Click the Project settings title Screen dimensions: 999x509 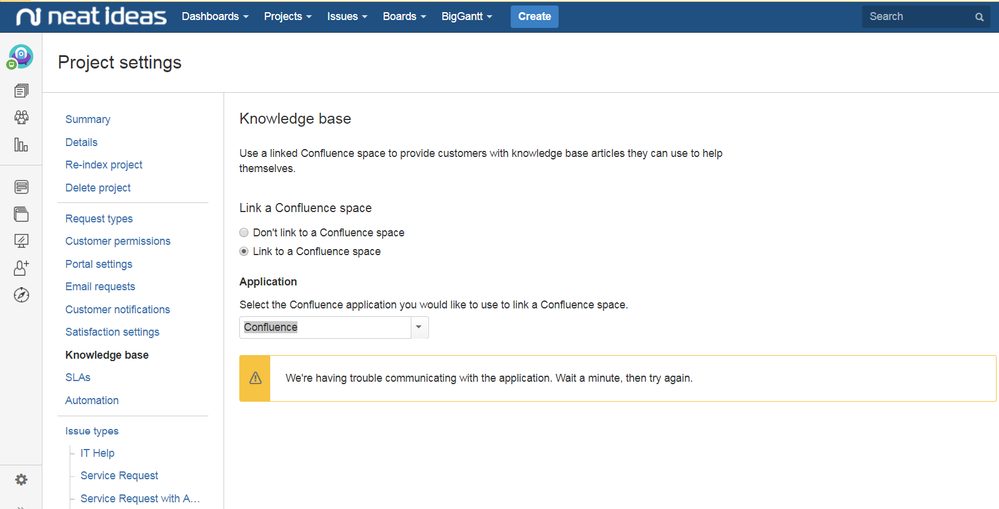coord(120,62)
